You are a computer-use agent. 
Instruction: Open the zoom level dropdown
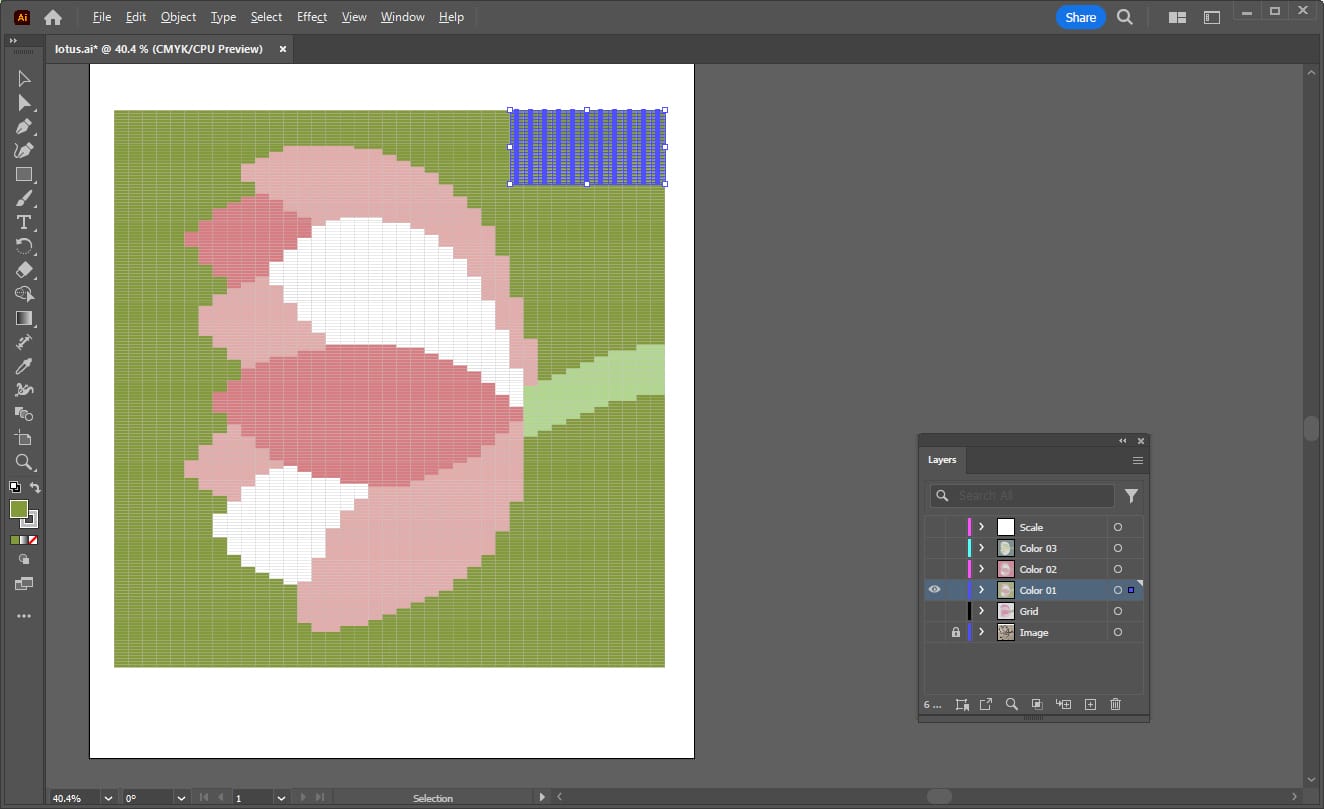pos(106,798)
